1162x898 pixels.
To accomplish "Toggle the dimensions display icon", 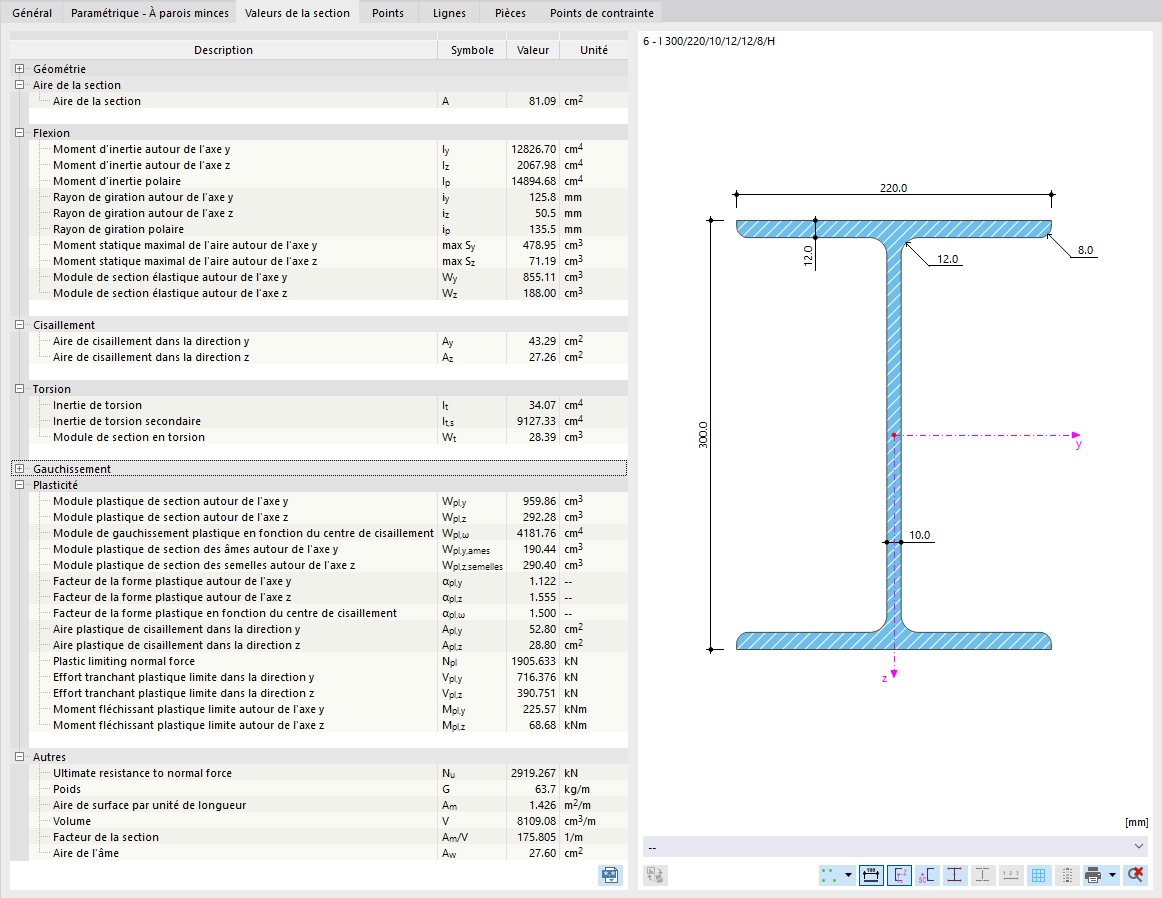I will coord(871,875).
